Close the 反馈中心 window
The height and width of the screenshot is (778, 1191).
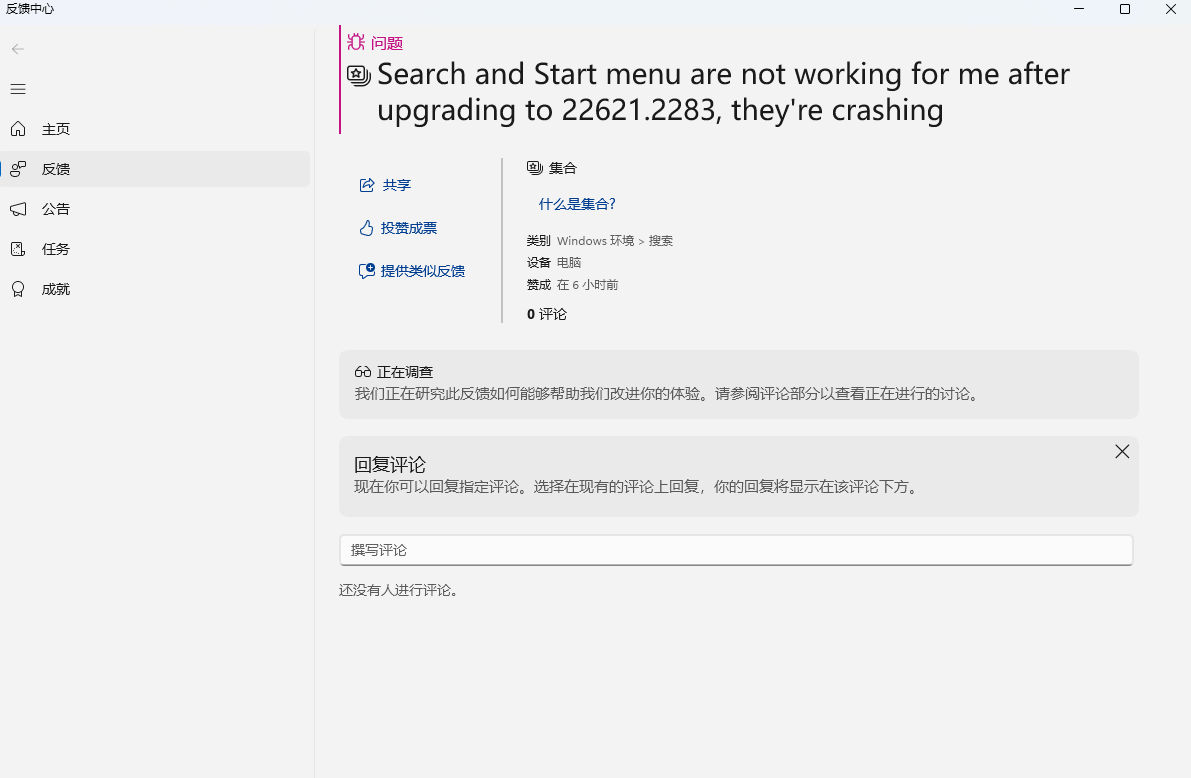tap(1170, 9)
